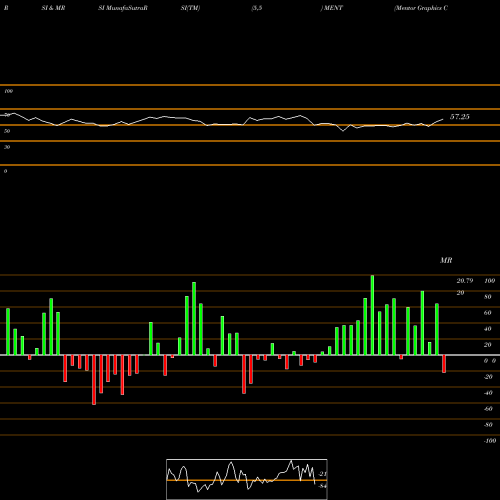500x500 pixels.
Task: Click the 20.79 value in MR panel
Action: click(465, 281)
